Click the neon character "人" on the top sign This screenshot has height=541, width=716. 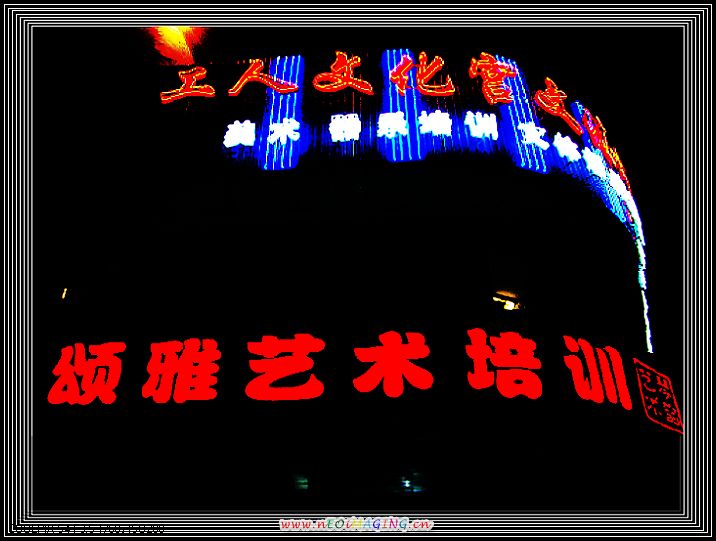[263, 78]
